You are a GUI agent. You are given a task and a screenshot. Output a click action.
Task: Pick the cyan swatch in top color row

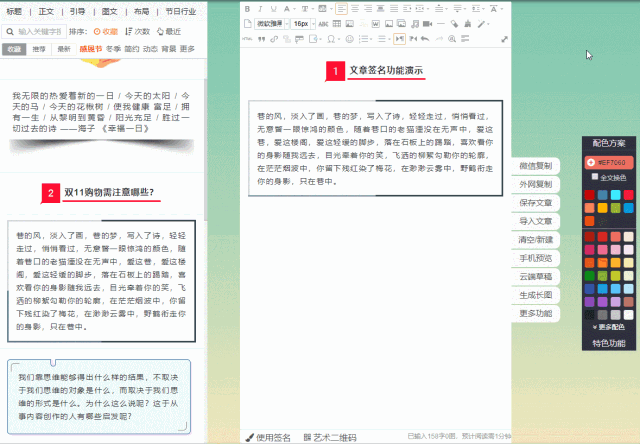pos(616,195)
